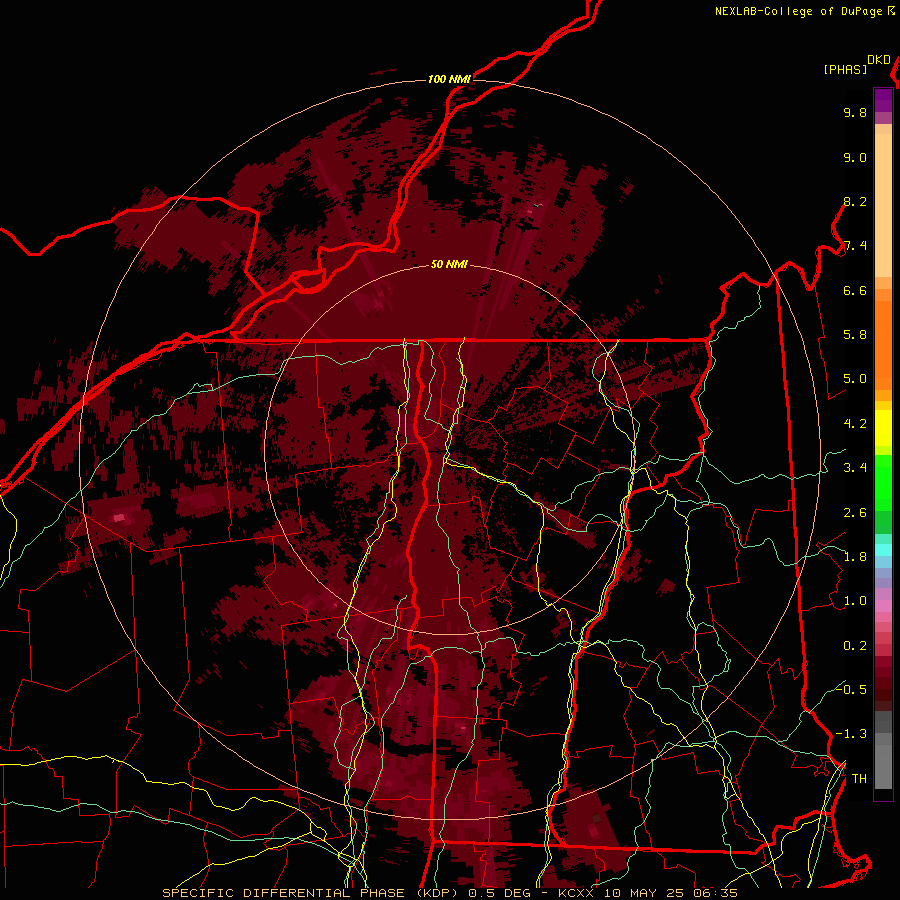Screen dimensions: 900x900
Task: Click the 9.8 value on the color scale
Action: click(855, 112)
